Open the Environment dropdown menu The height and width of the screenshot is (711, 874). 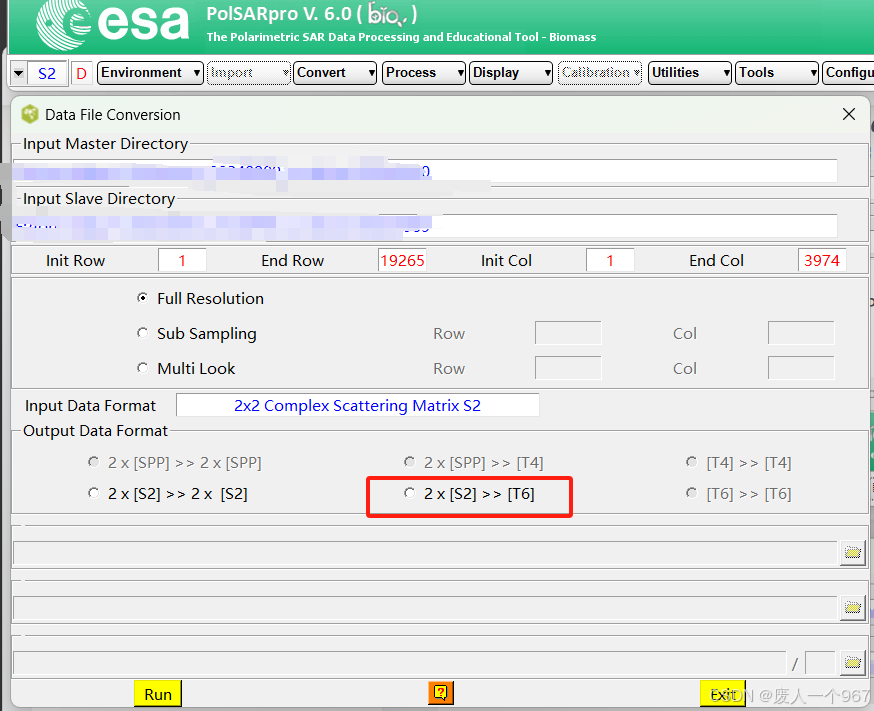(x=150, y=73)
